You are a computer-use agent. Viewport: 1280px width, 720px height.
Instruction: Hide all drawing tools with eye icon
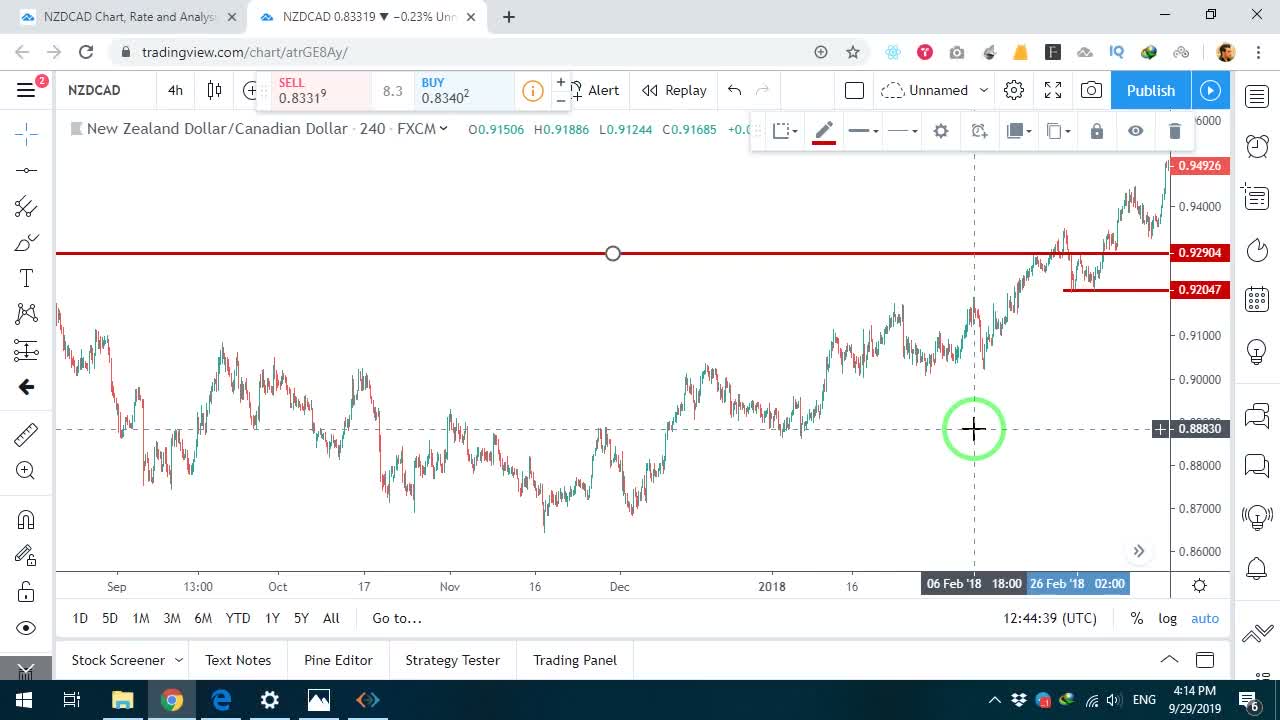tap(27, 628)
